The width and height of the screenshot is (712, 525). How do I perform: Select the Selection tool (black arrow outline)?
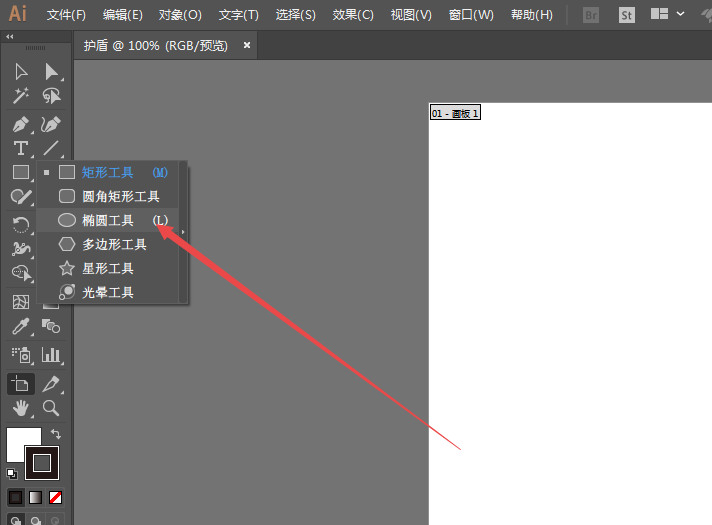pos(21,72)
